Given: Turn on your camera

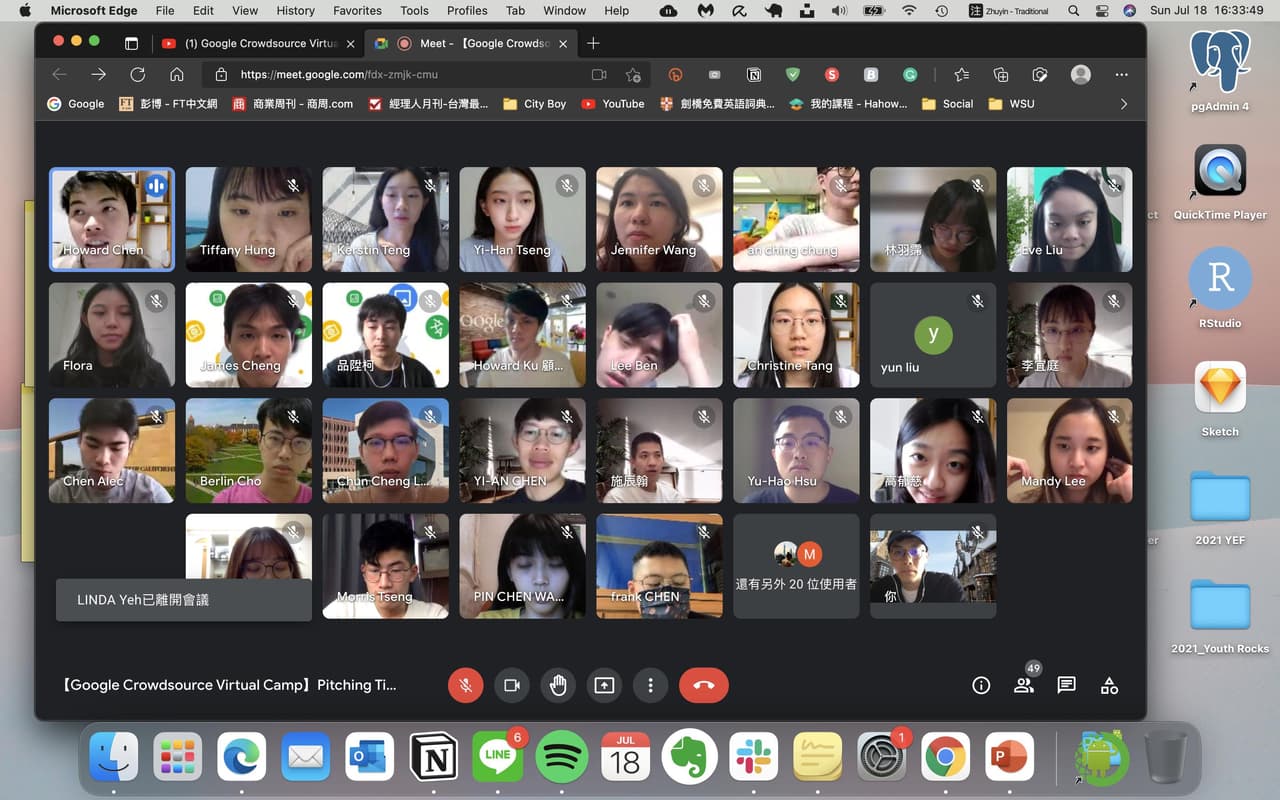Looking at the screenshot, I should click(511, 685).
